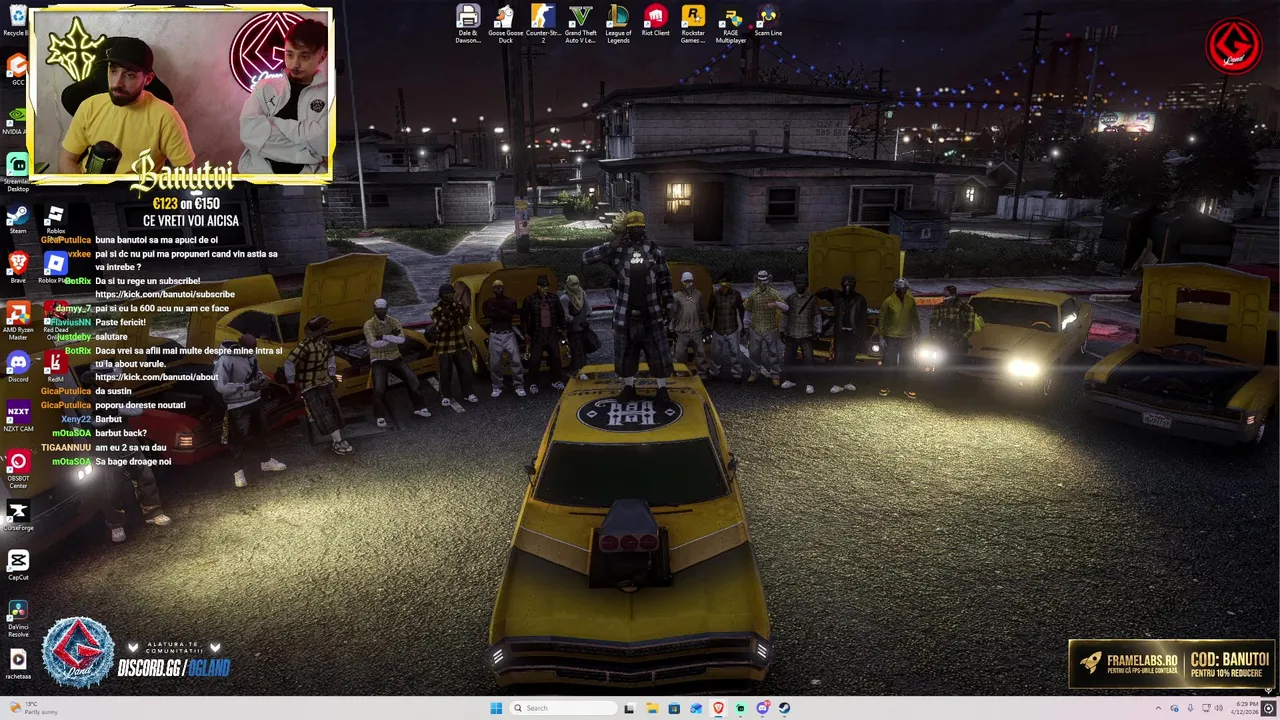1280x720 pixels.
Task: Launch Goose Goose Duck desktop shortcut
Action: click(505, 24)
